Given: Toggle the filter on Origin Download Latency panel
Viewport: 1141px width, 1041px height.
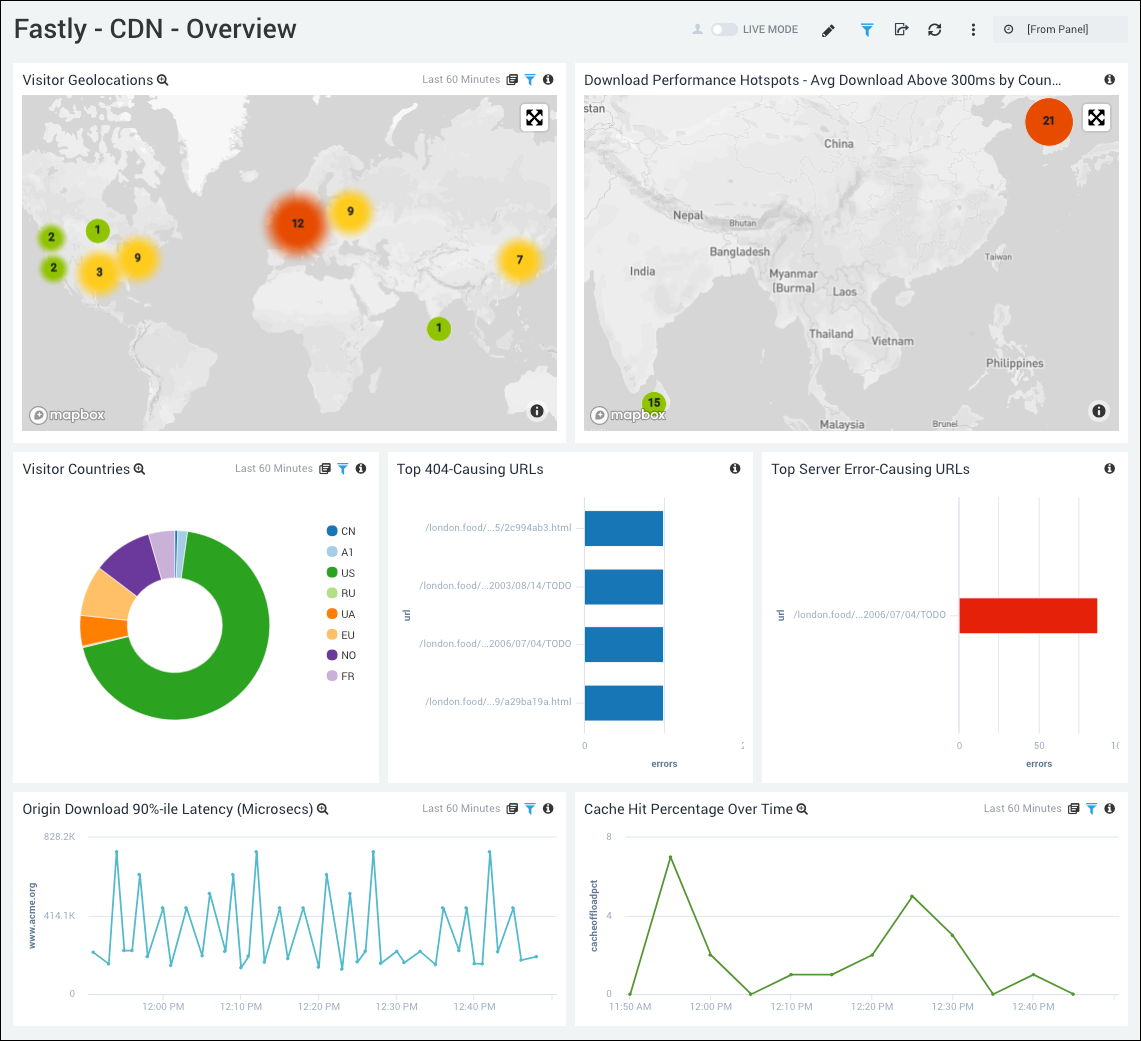Looking at the screenshot, I should pyautogui.click(x=530, y=808).
